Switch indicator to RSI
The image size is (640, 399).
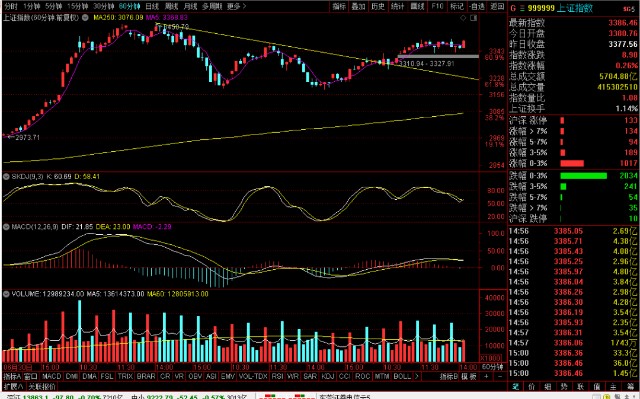pos(278,376)
